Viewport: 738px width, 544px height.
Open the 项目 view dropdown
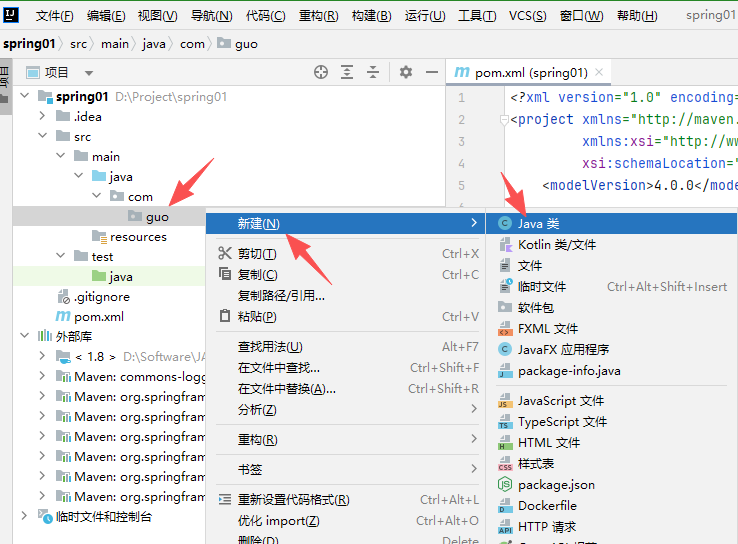pos(89,73)
